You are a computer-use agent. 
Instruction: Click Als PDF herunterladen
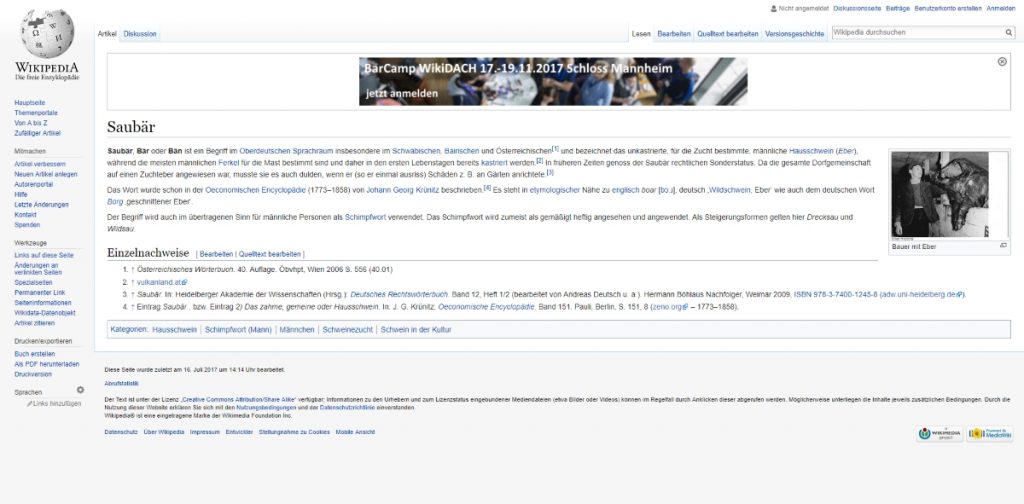tap(47, 364)
